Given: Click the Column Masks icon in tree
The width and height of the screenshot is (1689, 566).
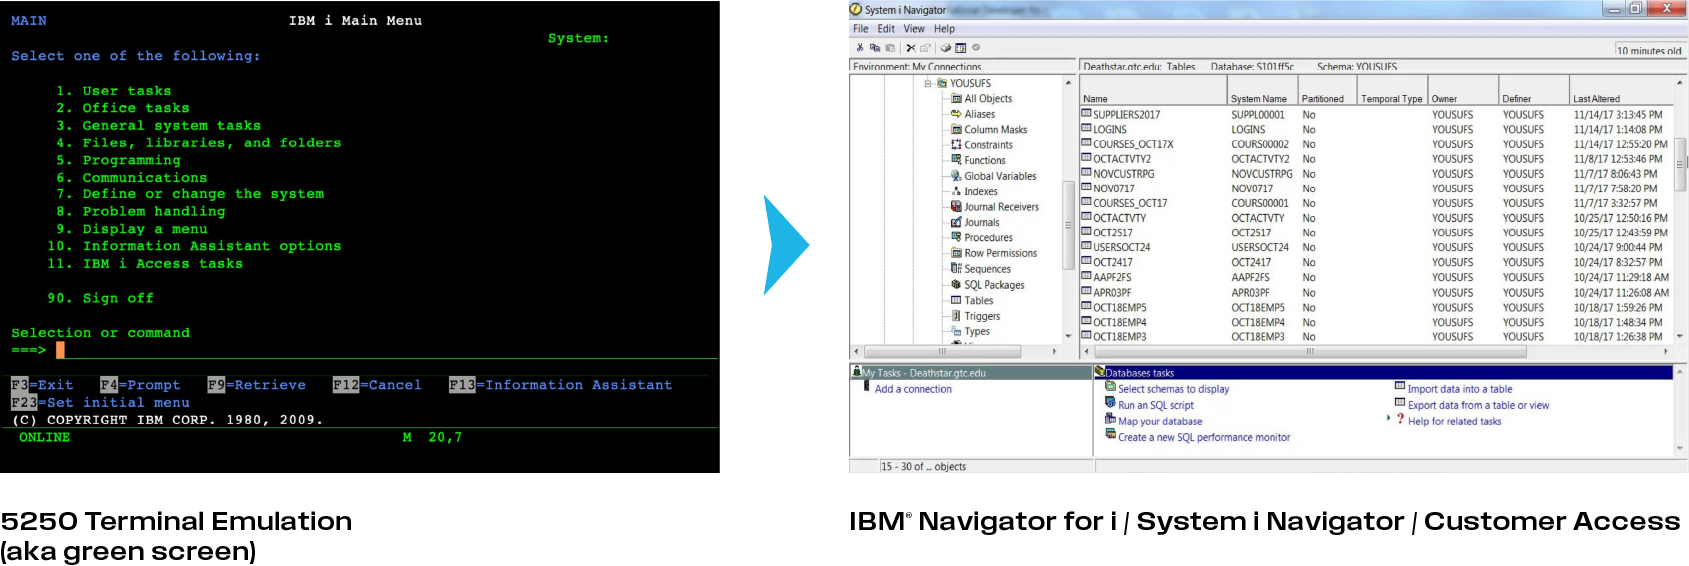Looking at the screenshot, I should click(956, 129).
